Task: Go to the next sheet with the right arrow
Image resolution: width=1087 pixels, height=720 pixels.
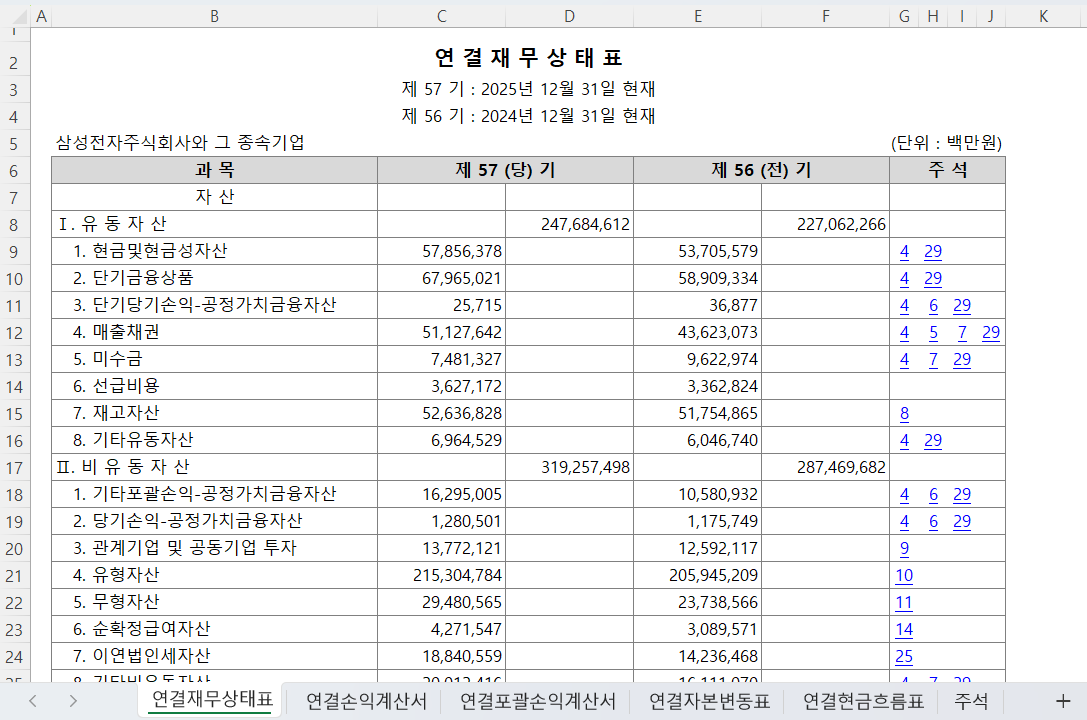Action: (73, 701)
